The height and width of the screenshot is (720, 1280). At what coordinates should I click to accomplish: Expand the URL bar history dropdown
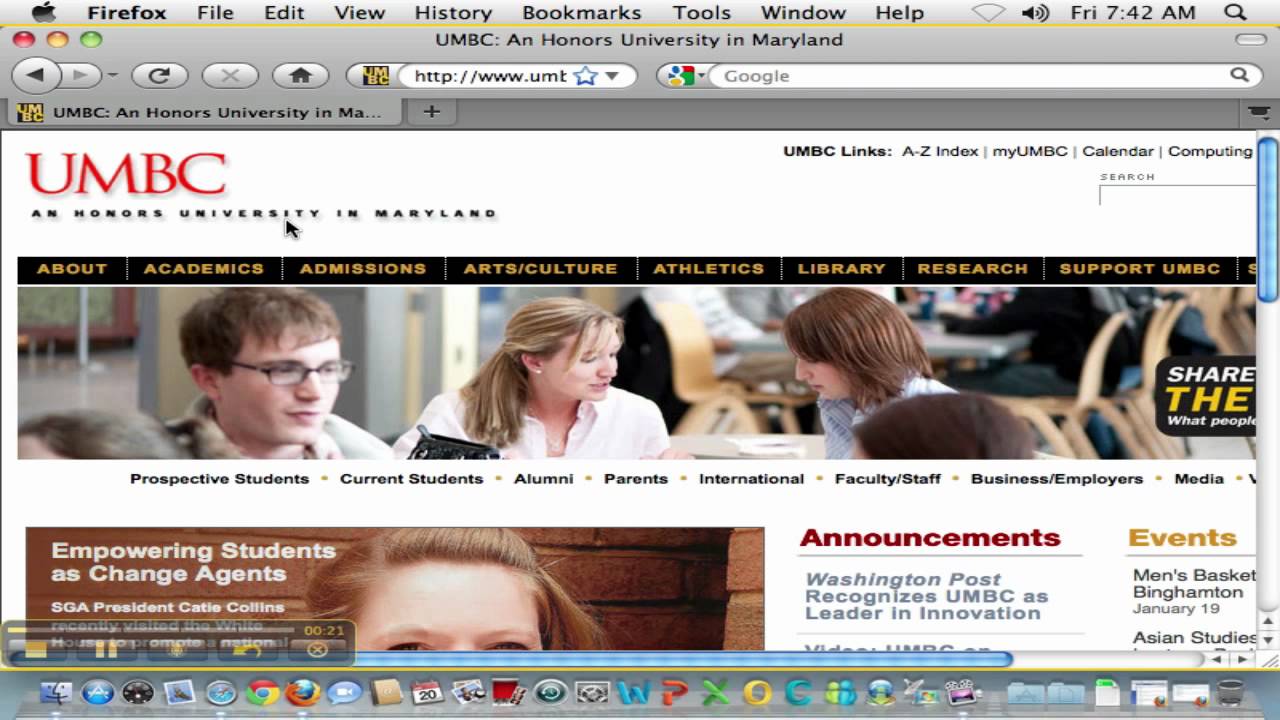pyautogui.click(x=612, y=76)
